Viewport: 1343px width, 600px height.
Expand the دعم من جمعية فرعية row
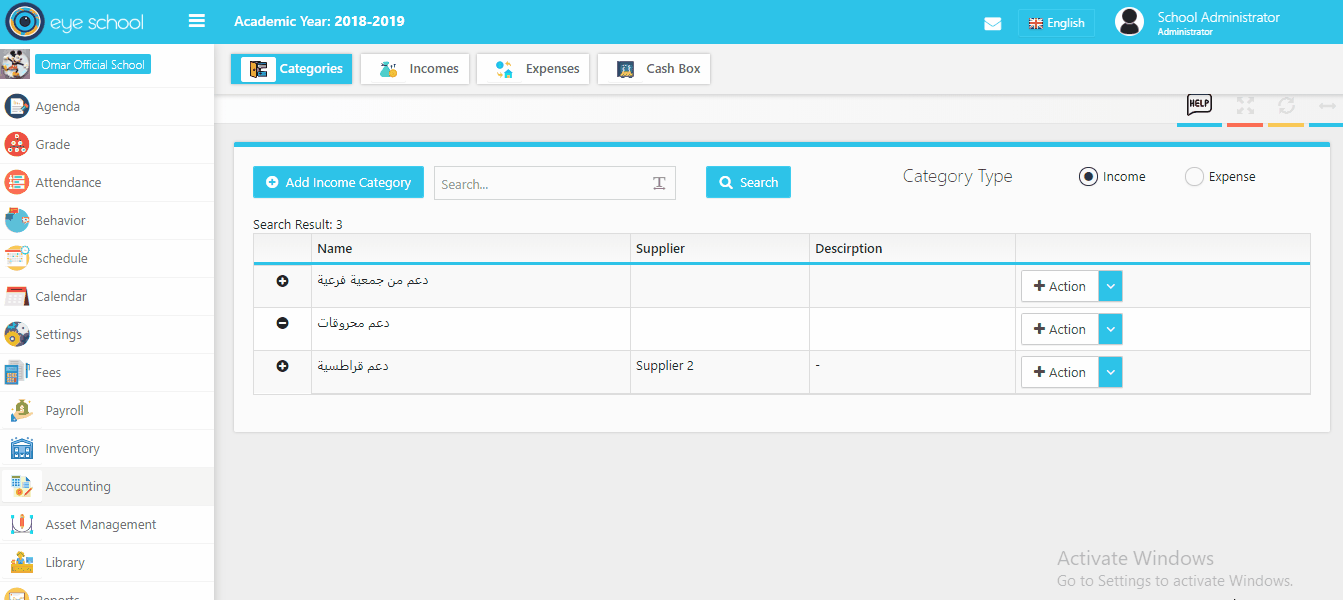pos(282,281)
